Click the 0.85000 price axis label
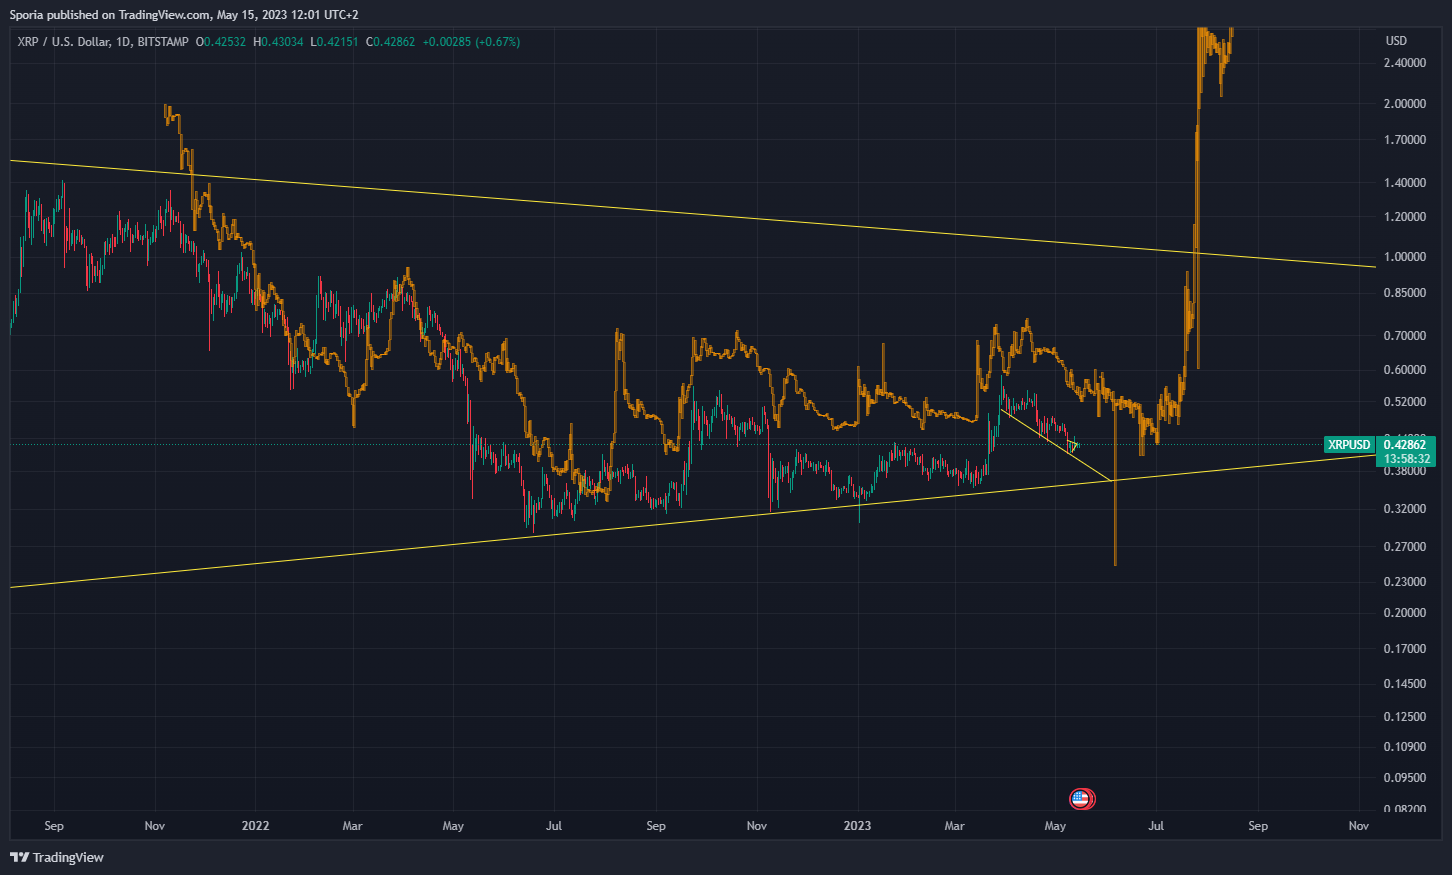This screenshot has height=875, width=1452. pyautogui.click(x=1405, y=293)
